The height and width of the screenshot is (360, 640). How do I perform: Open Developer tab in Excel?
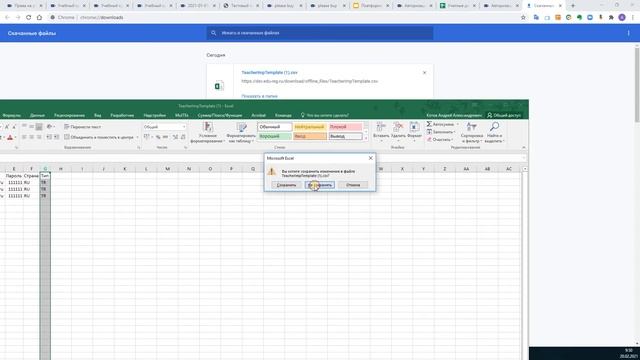click(x=122, y=116)
